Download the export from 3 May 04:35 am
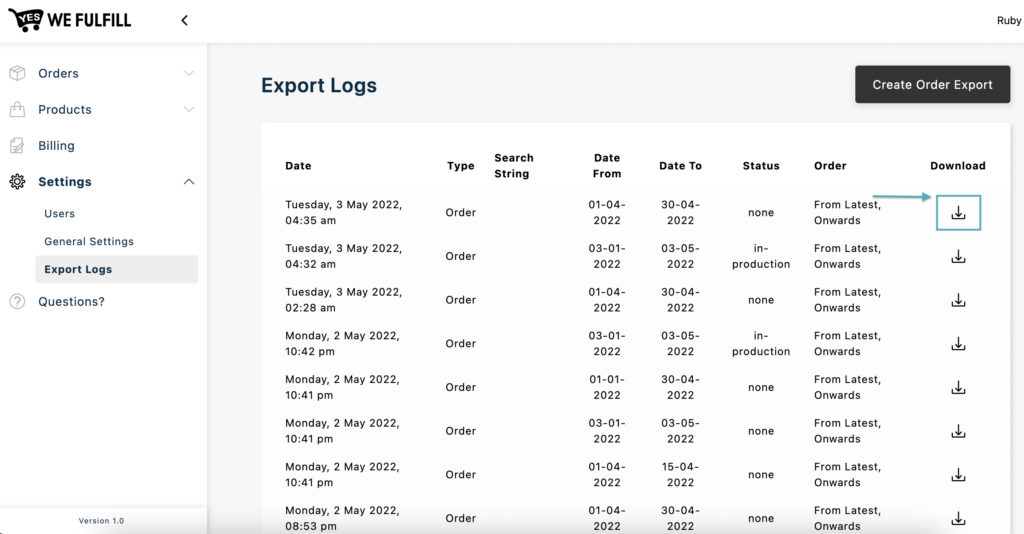 click(x=958, y=213)
